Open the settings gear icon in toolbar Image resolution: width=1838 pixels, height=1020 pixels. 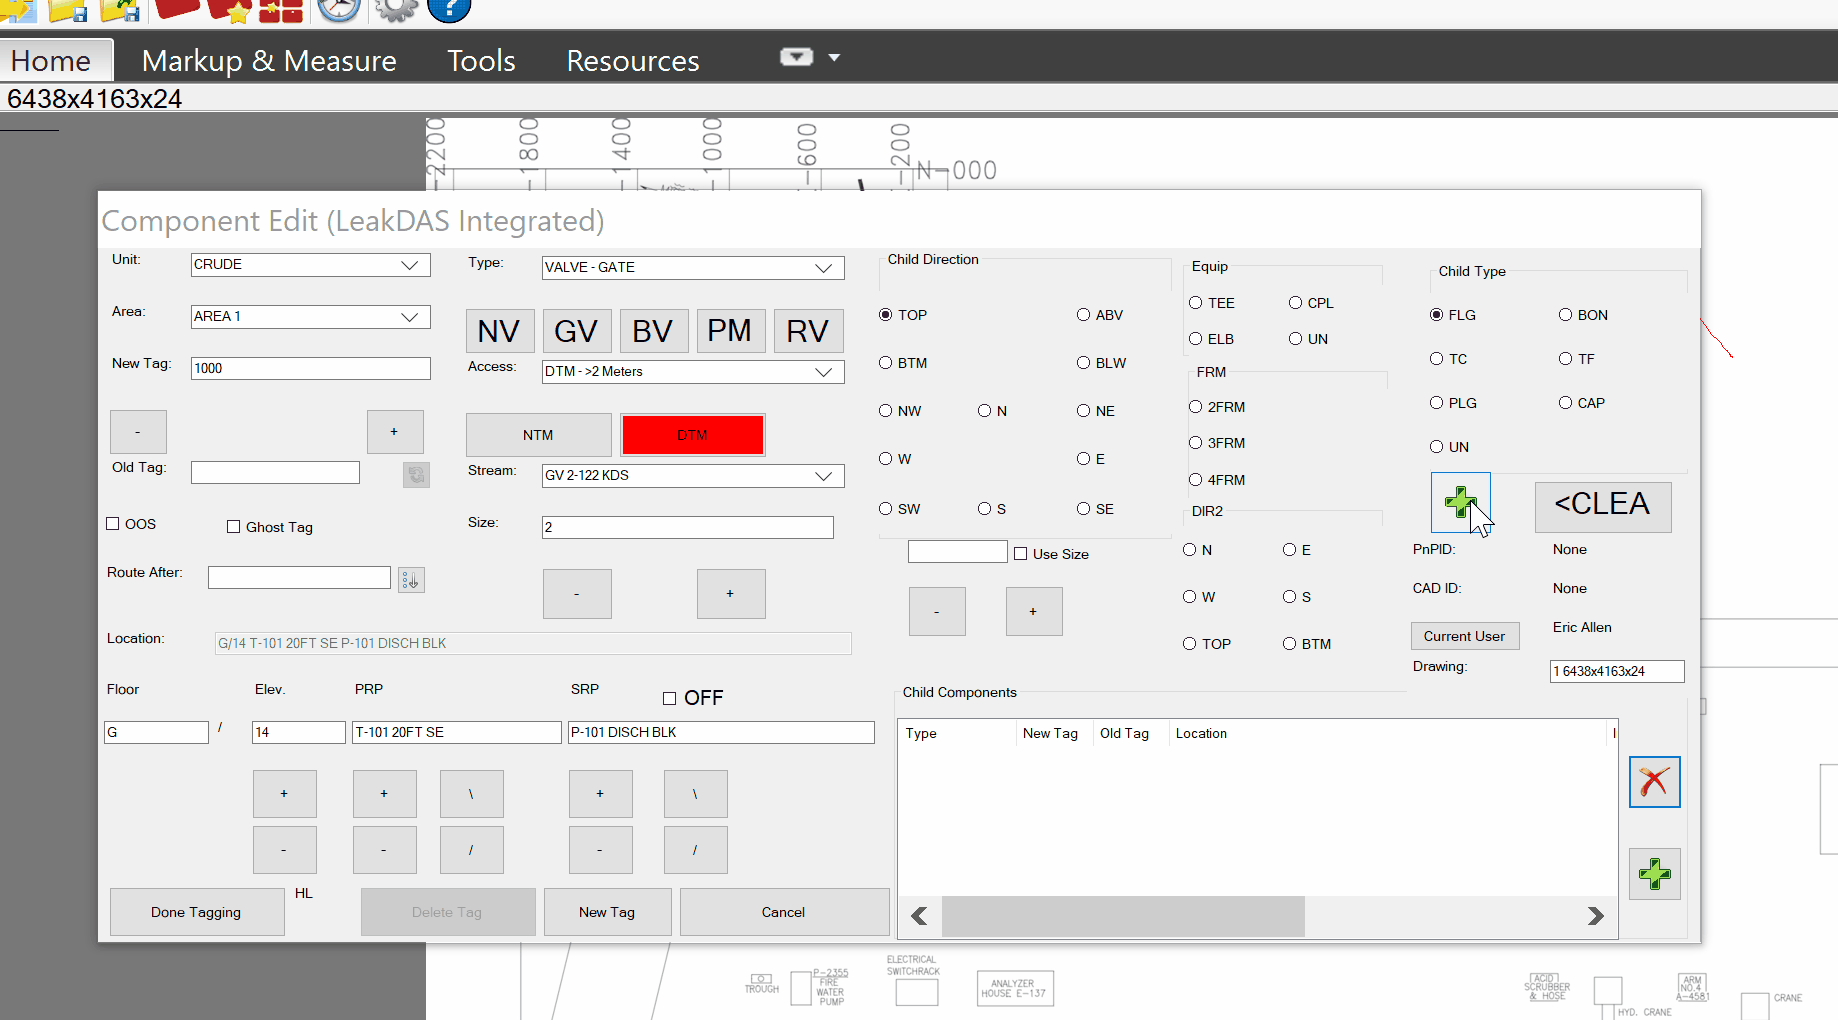(396, 10)
